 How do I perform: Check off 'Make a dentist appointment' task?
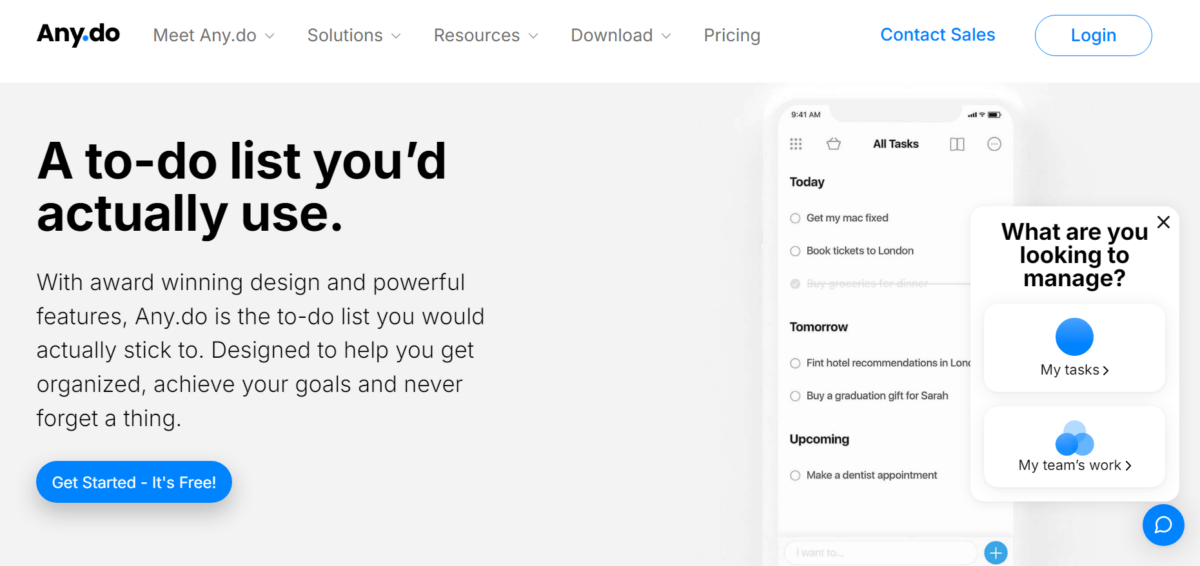click(795, 476)
